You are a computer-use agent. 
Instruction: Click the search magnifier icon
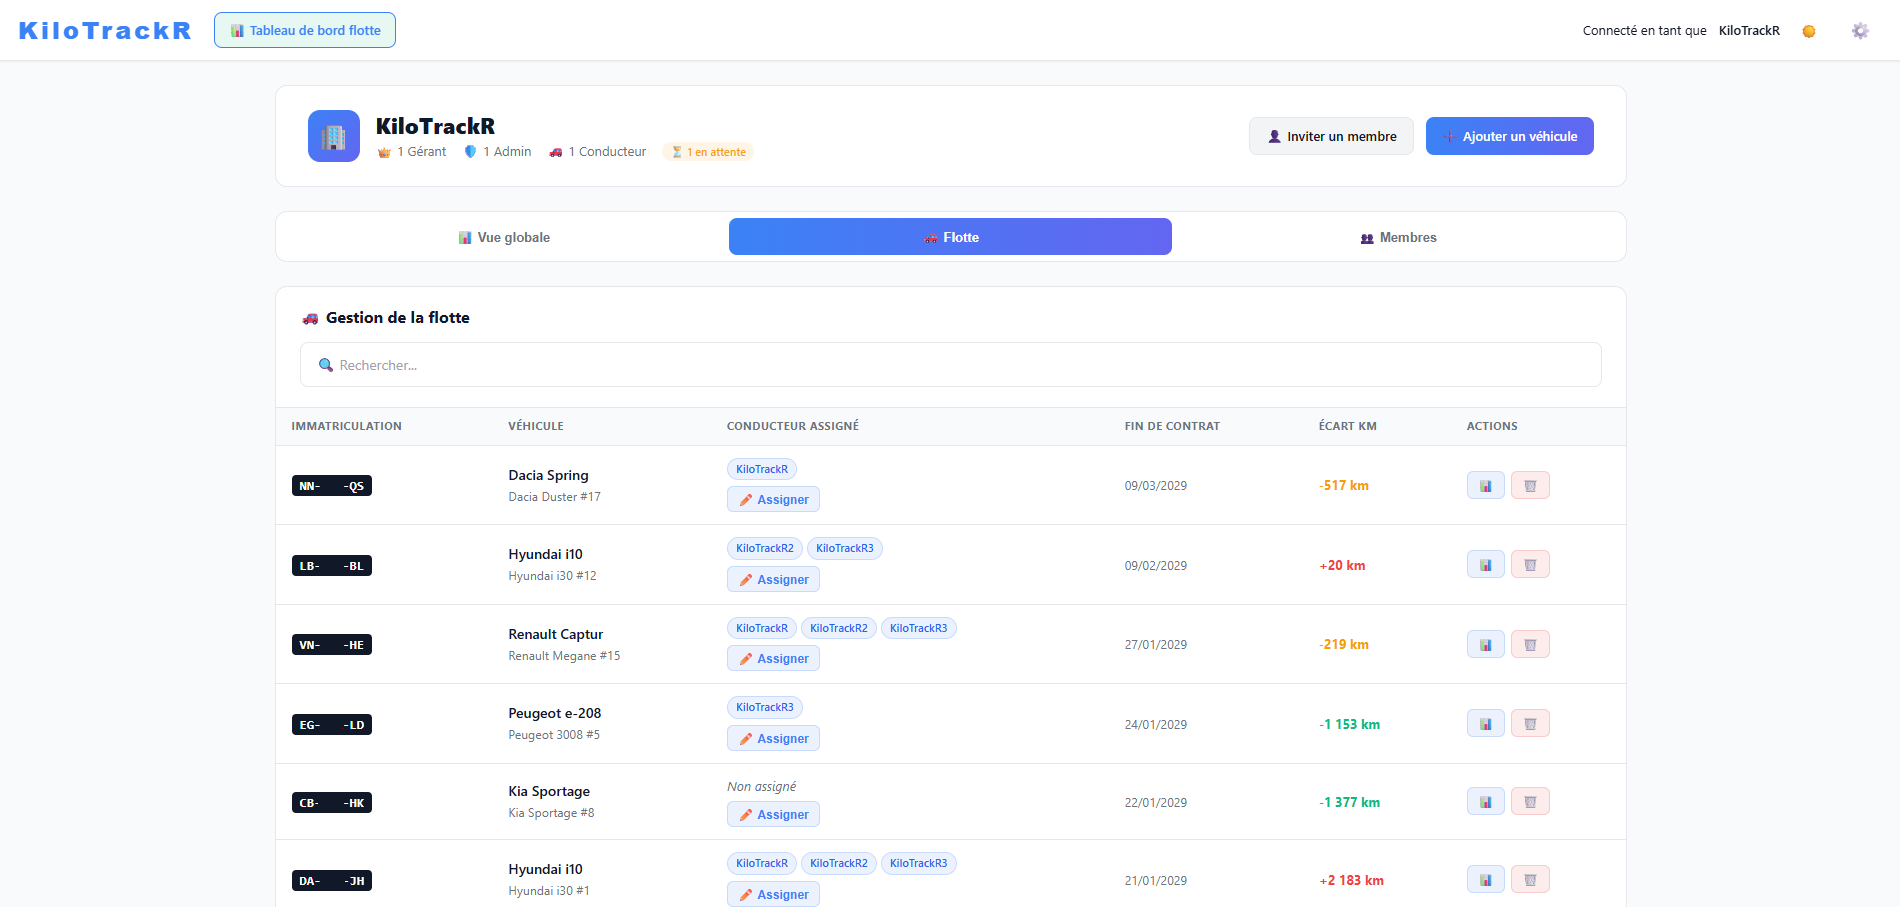[326, 365]
